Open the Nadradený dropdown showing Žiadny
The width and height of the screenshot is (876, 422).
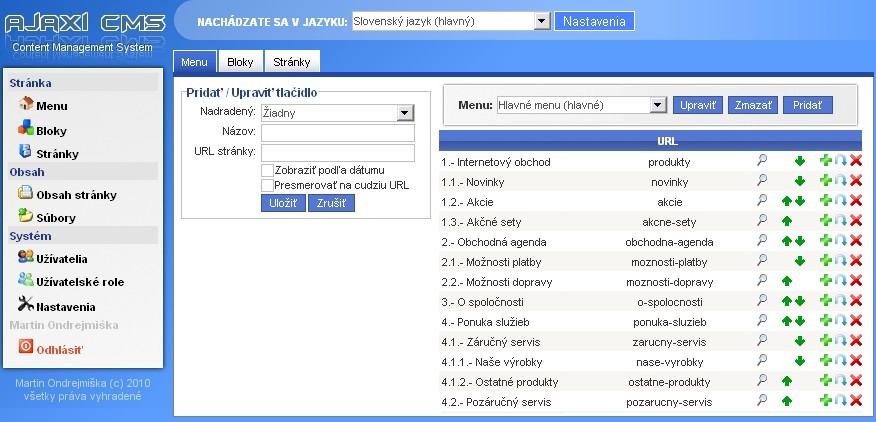337,113
